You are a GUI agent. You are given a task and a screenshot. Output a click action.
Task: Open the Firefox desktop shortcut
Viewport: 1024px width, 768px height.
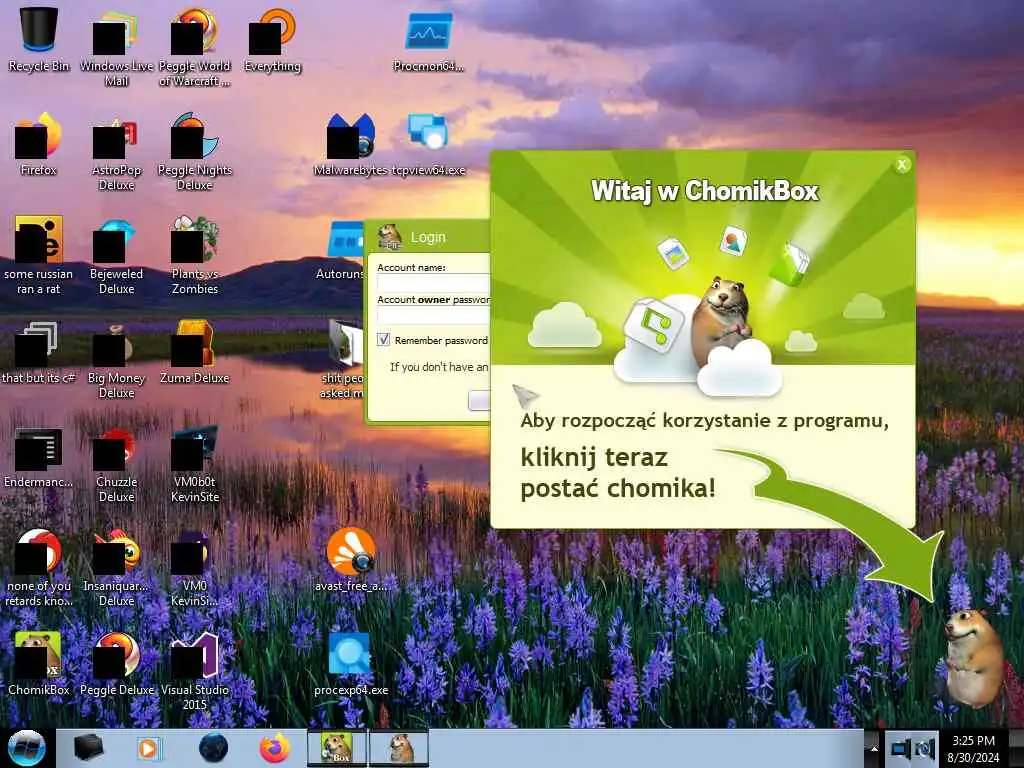point(39,144)
